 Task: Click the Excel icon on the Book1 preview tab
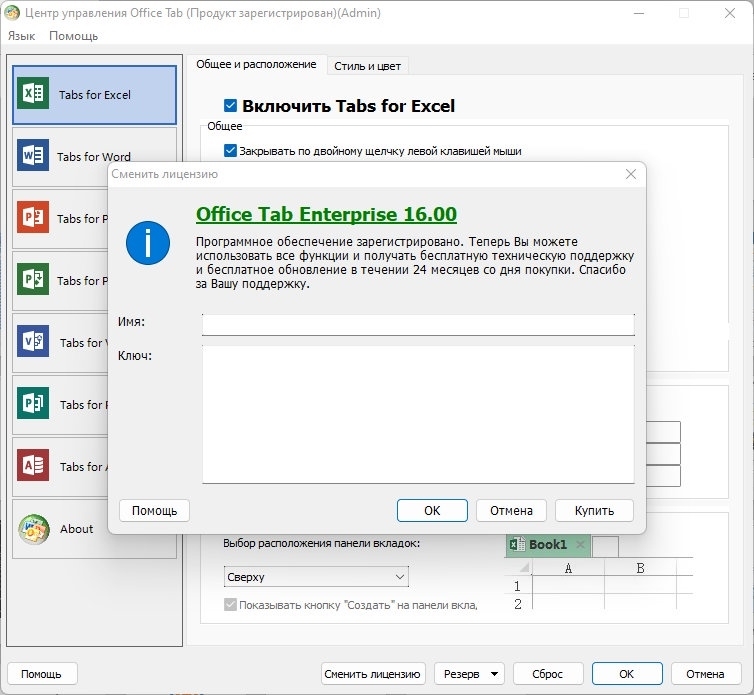pos(517,544)
